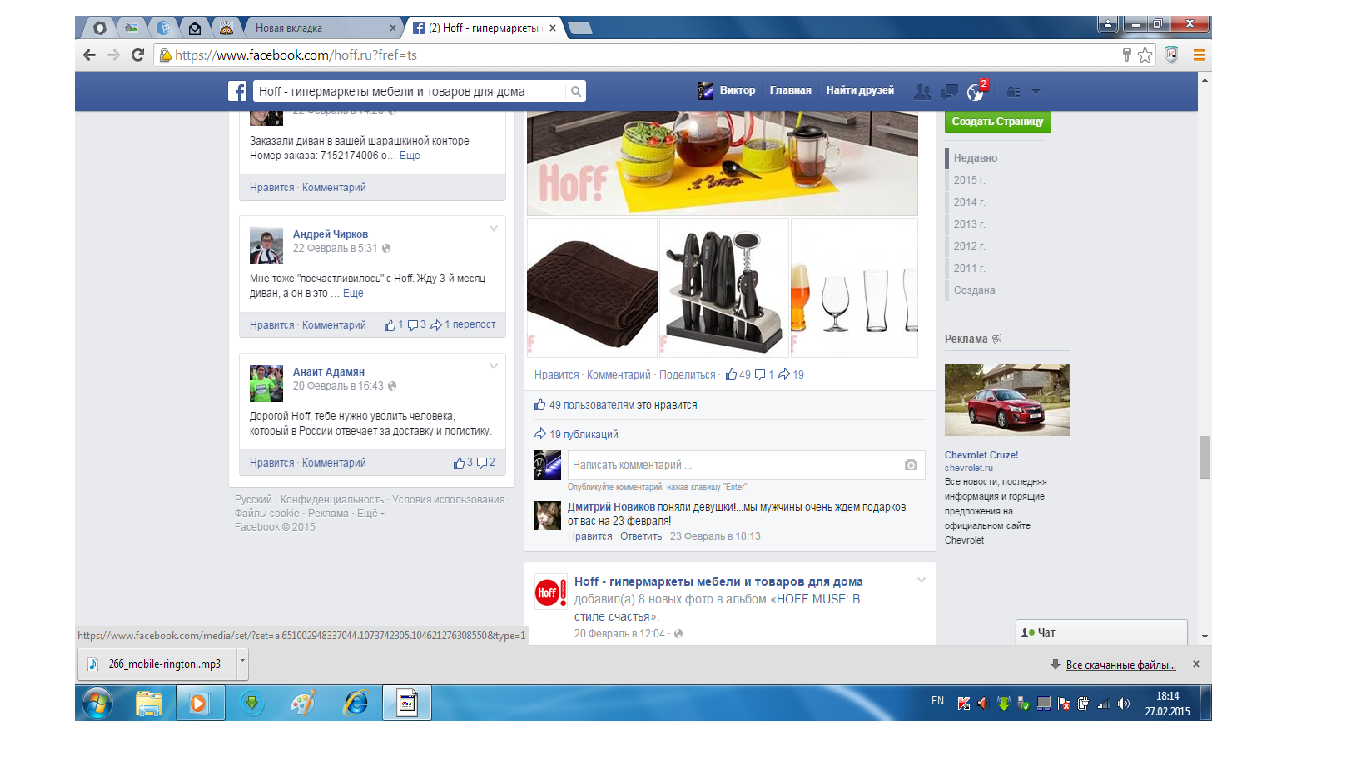Screen dimensions: 1366x768
Task: Open the Chevrolet Cruze ad image
Action: [1007, 400]
